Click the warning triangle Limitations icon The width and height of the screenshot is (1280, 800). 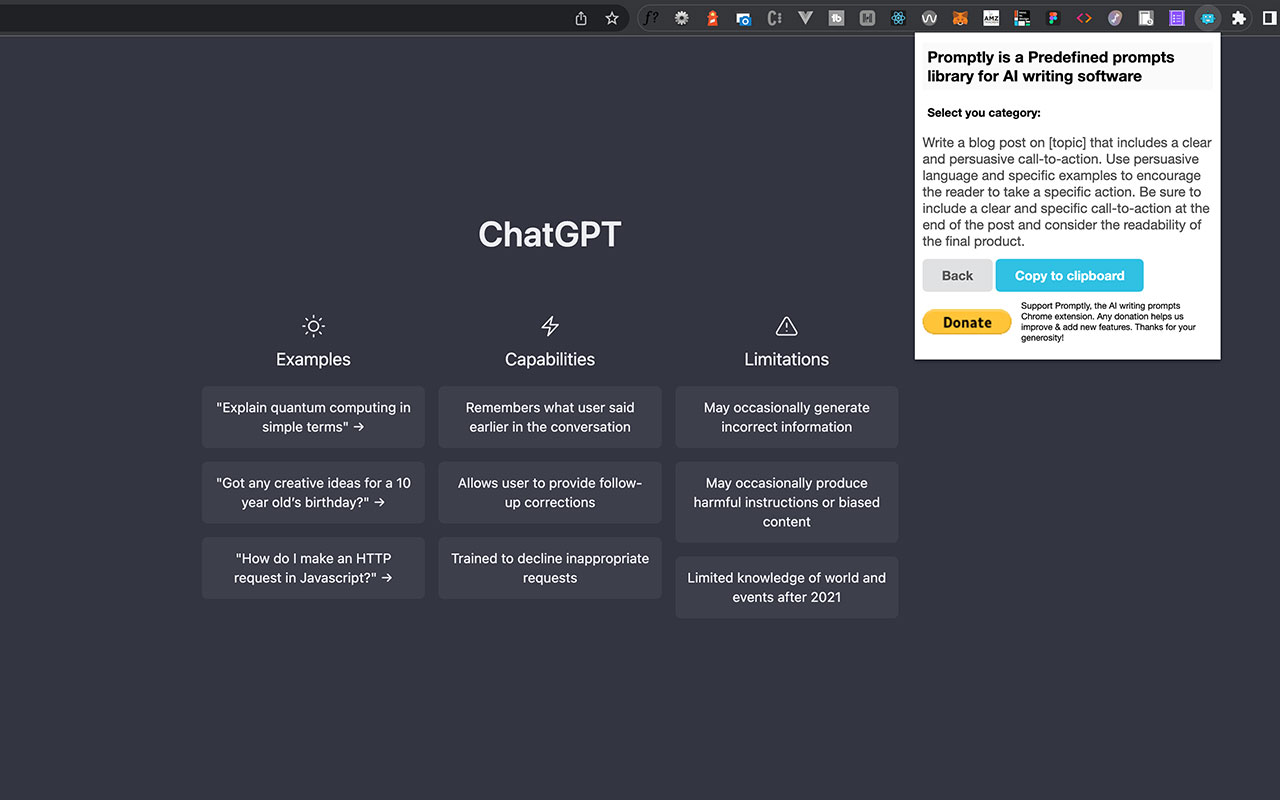[x=787, y=326]
